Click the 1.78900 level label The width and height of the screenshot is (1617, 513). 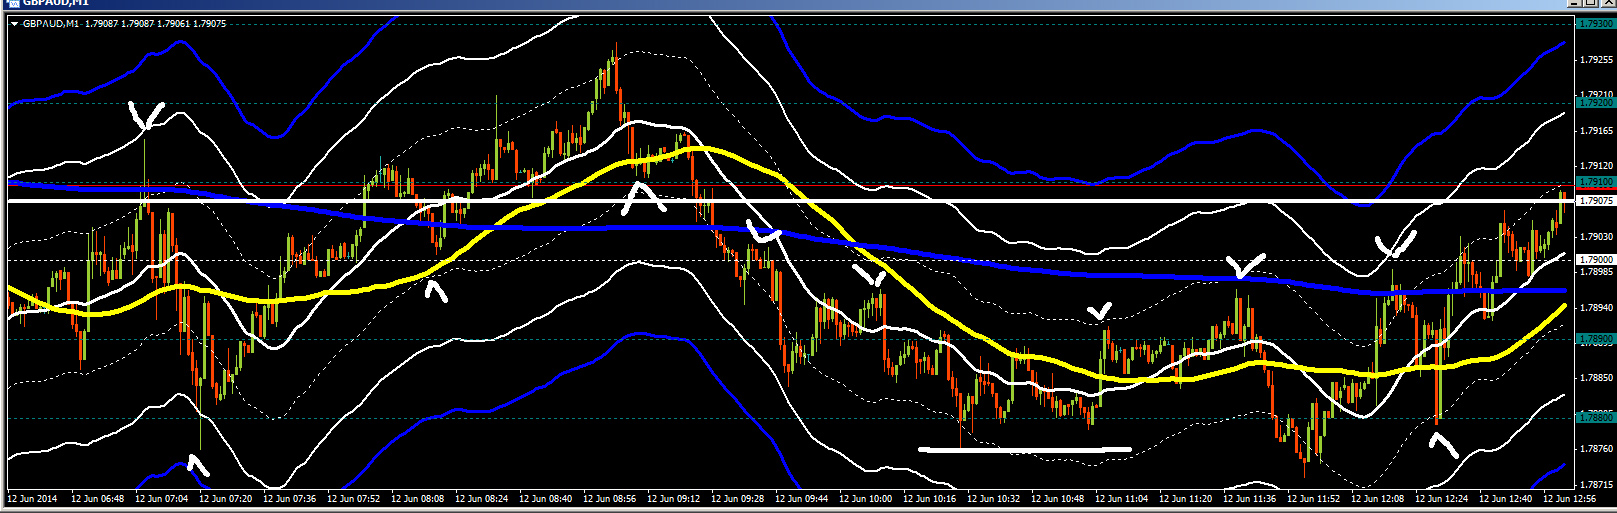click(1595, 339)
